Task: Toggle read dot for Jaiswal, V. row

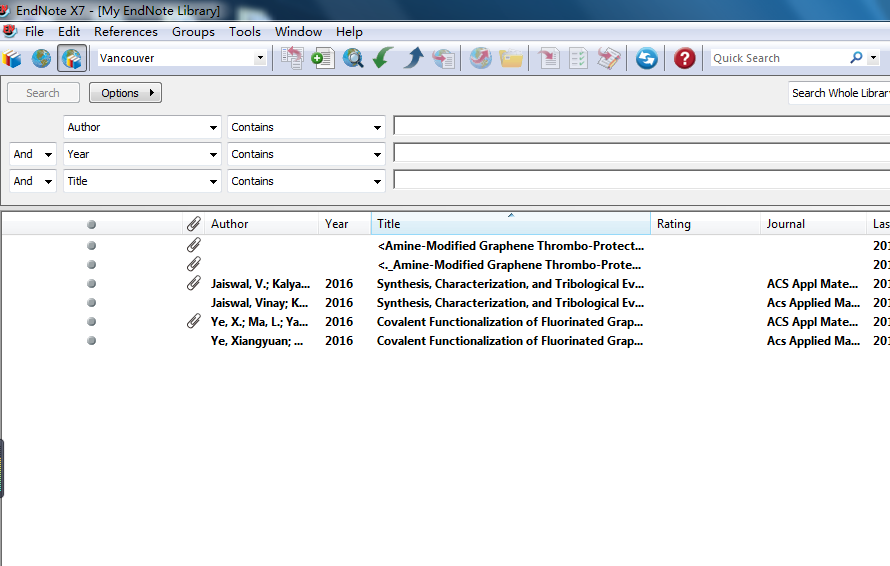Action: click(x=91, y=283)
